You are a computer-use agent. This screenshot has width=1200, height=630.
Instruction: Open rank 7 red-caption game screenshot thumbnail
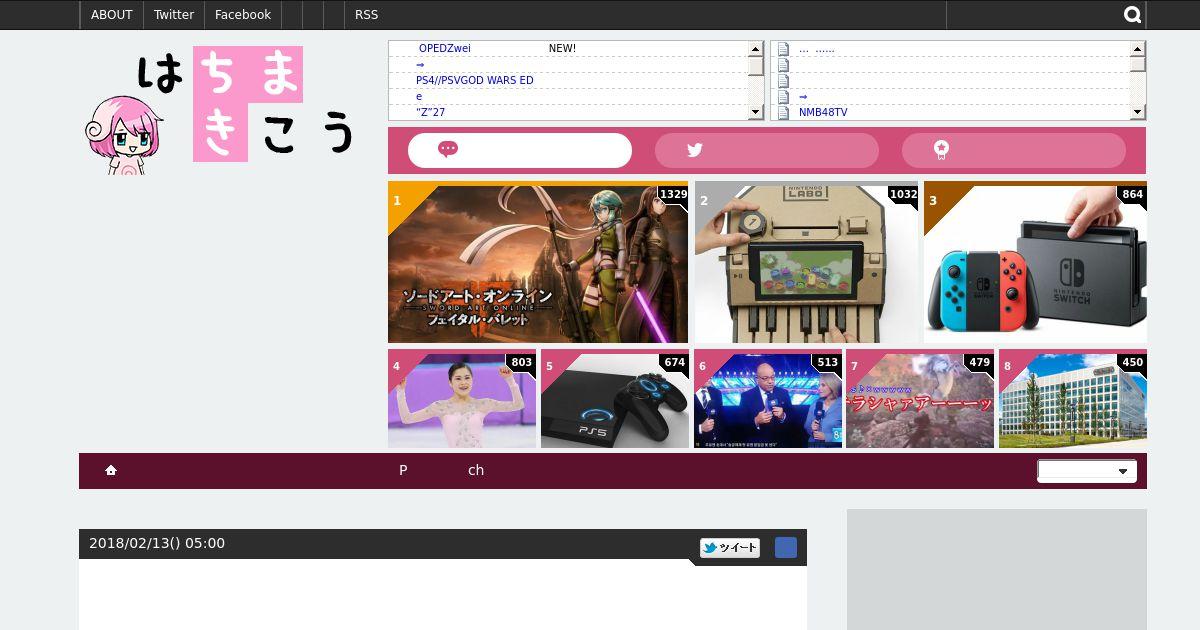point(920,399)
